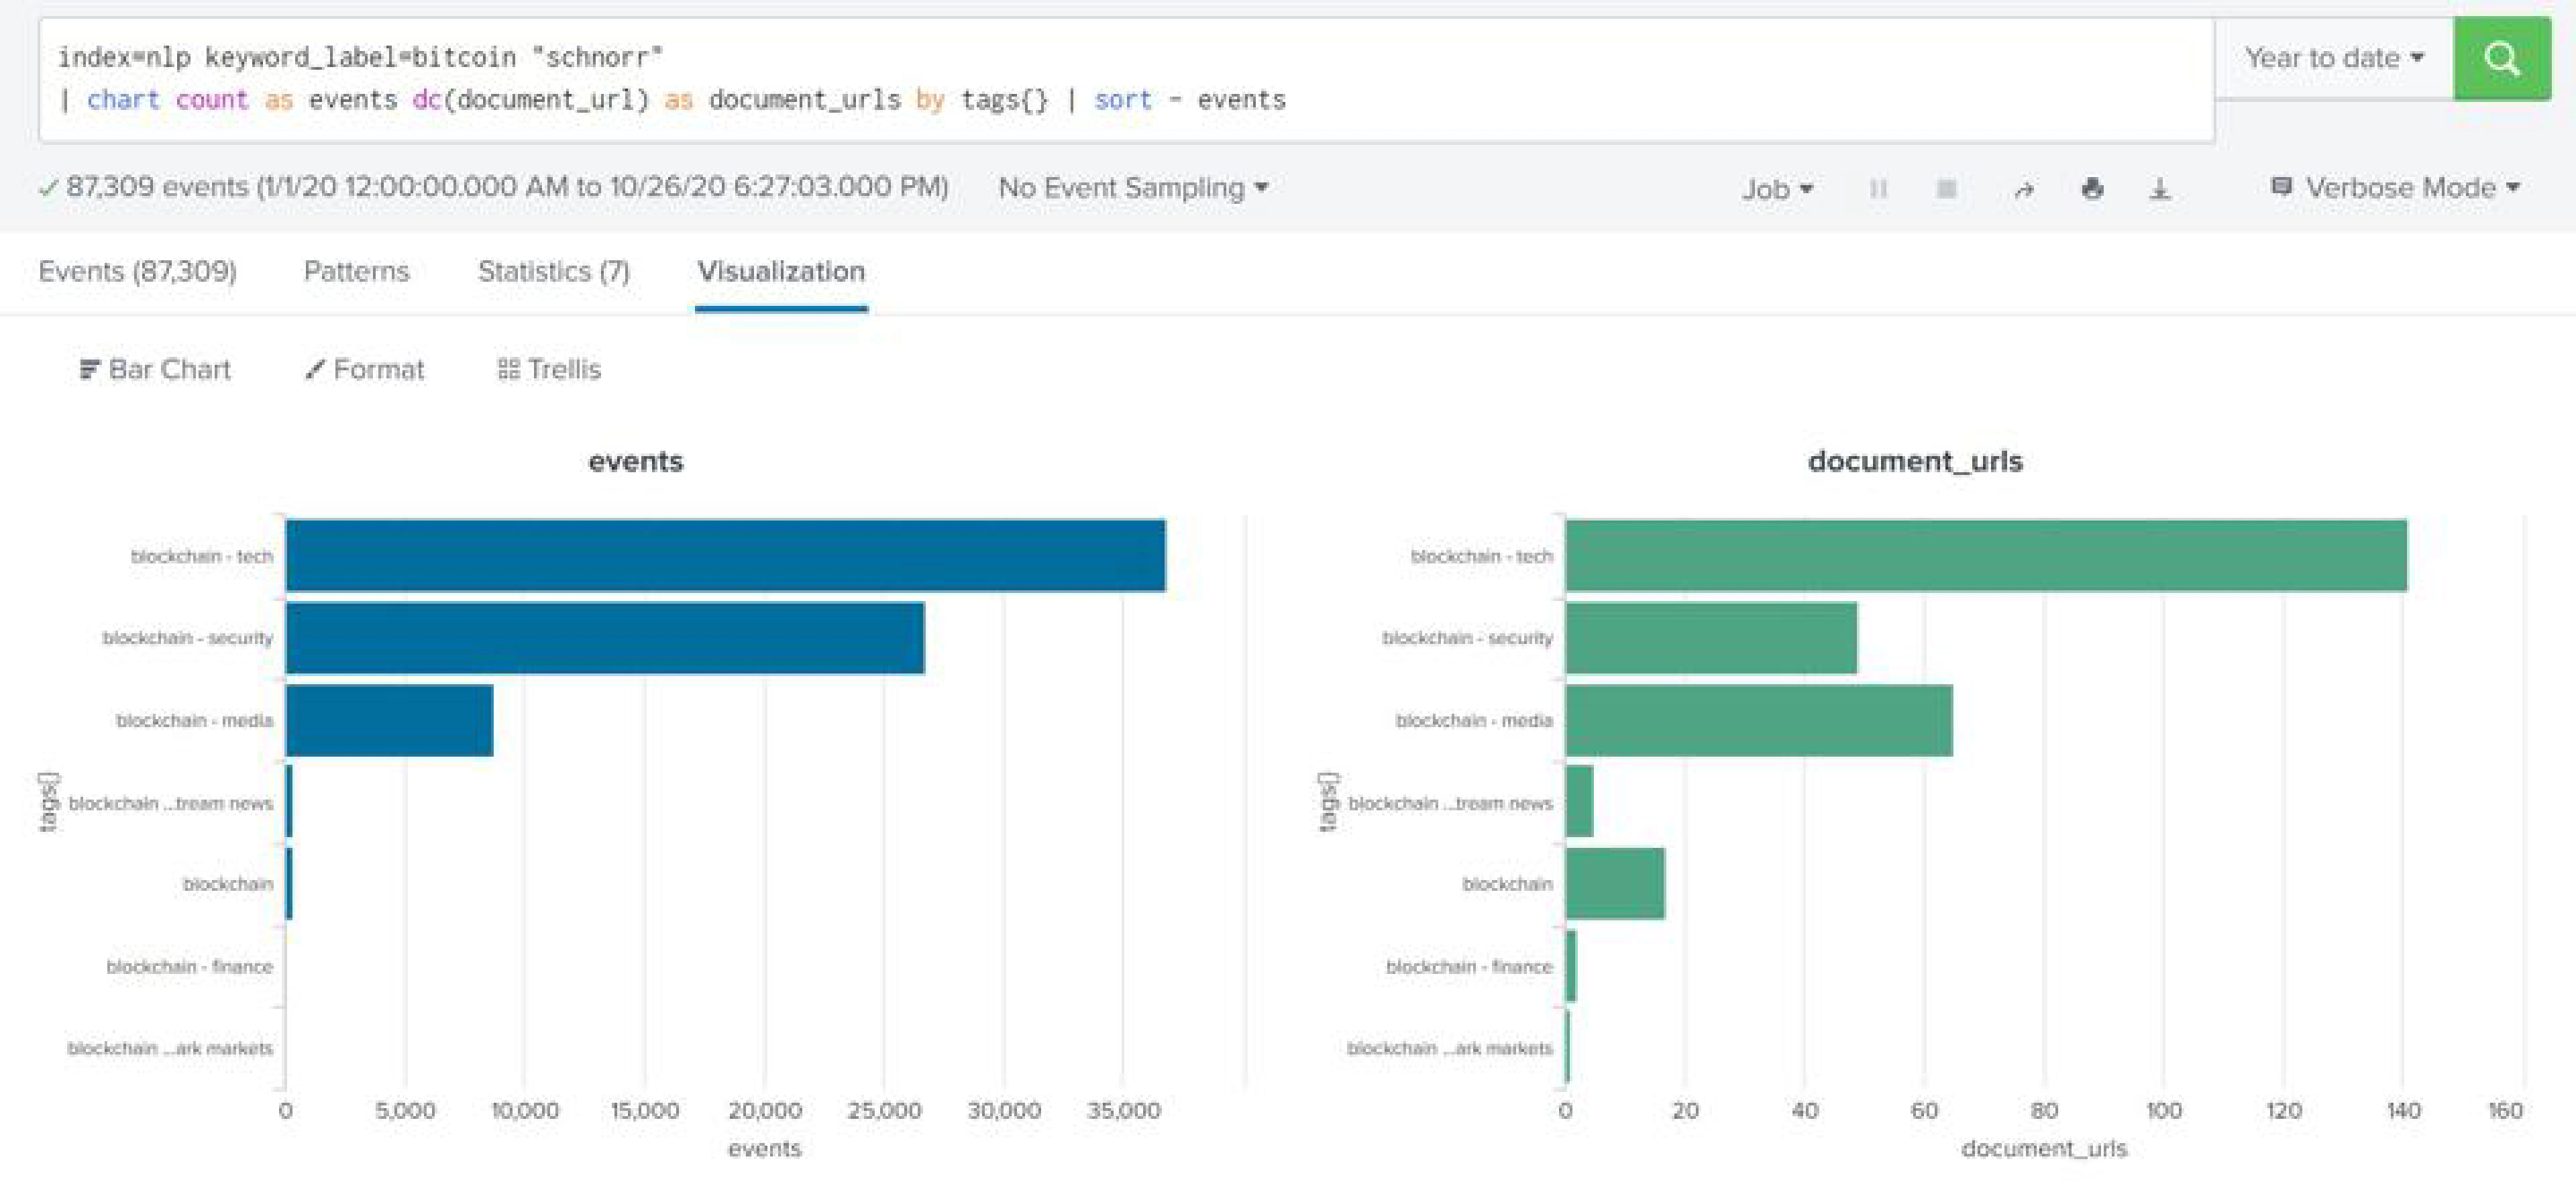Viewport: 2576px width, 1194px height.
Task: Click the blockchain - finance bar in document_urls chart
Action: [x=1571, y=966]
